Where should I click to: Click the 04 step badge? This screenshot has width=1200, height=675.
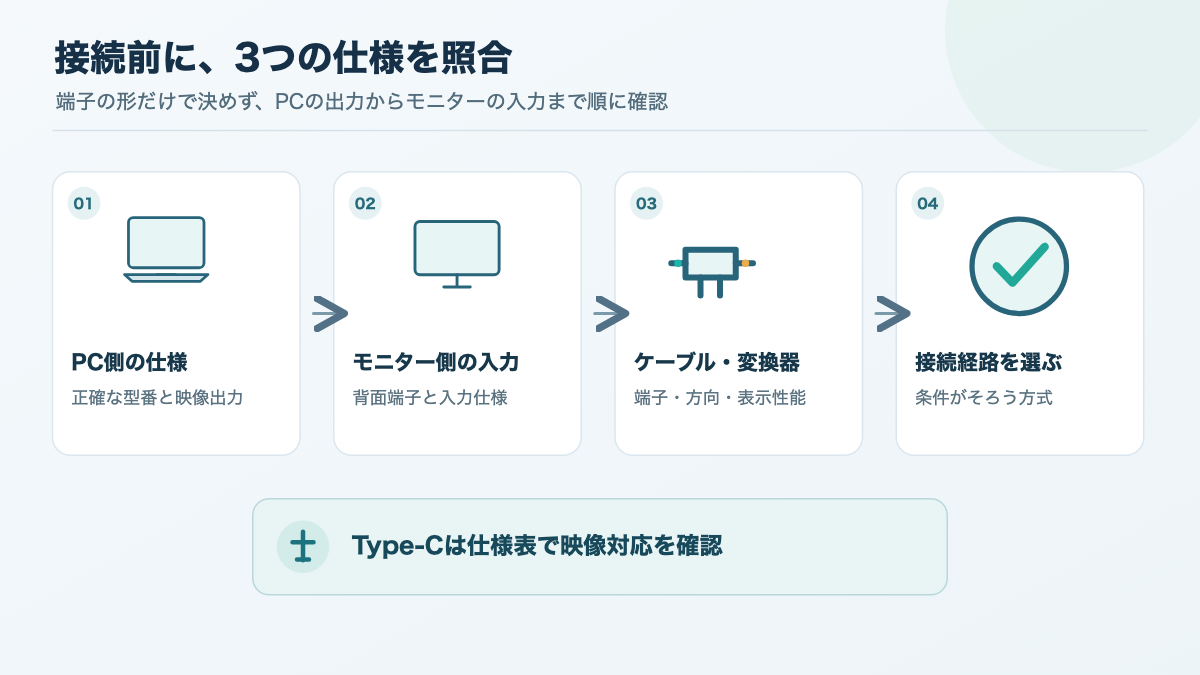point(927,204)
